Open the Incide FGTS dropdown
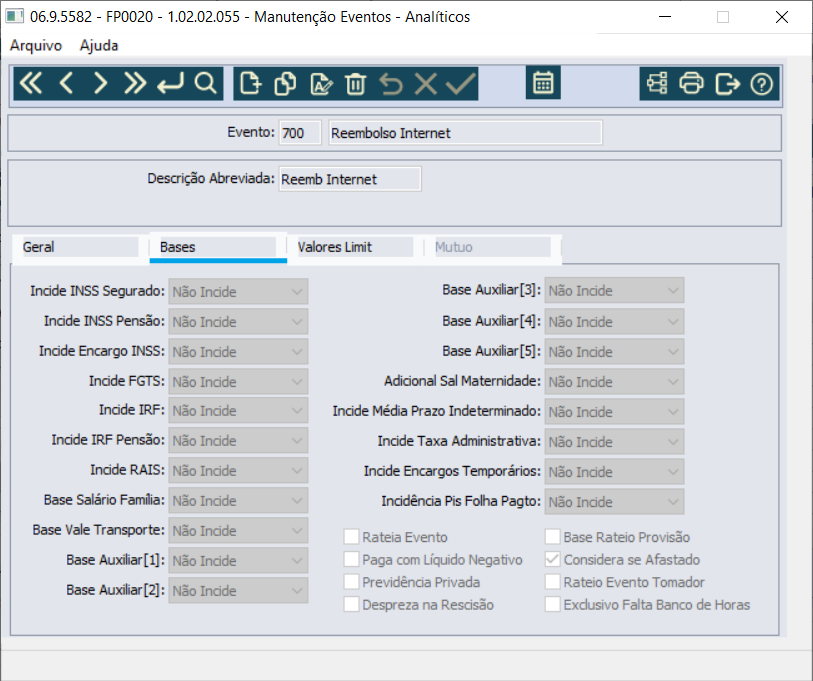 239,382
